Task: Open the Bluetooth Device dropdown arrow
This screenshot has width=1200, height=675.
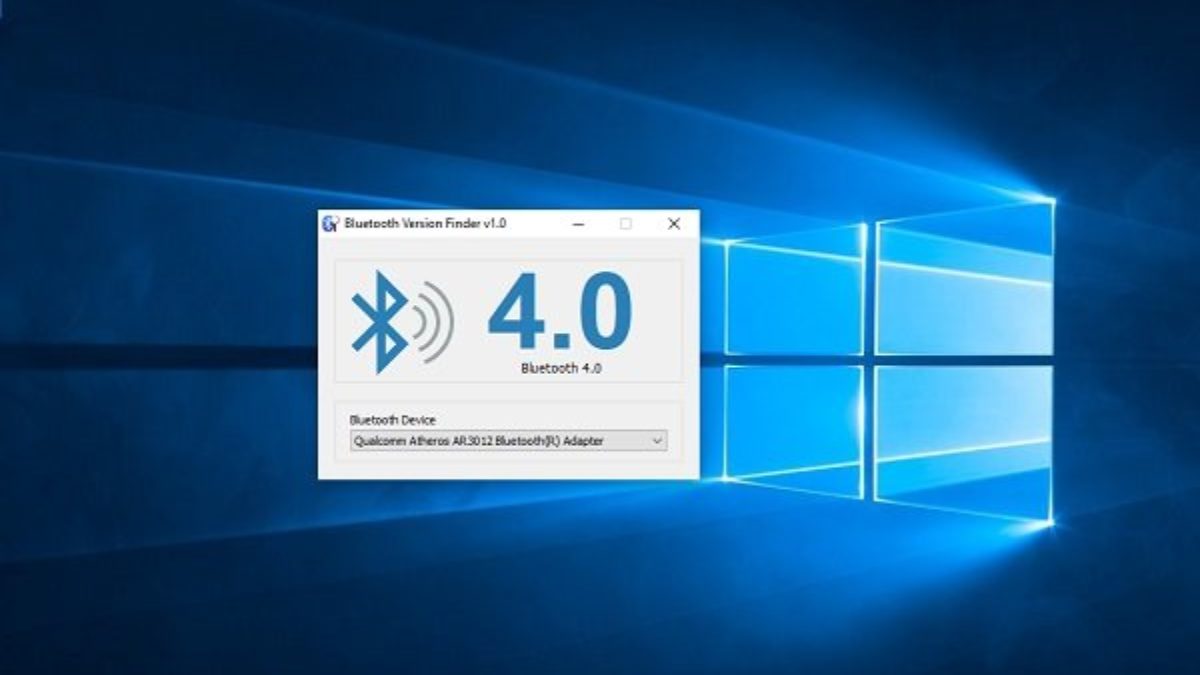Action: [x=657, y=440]
